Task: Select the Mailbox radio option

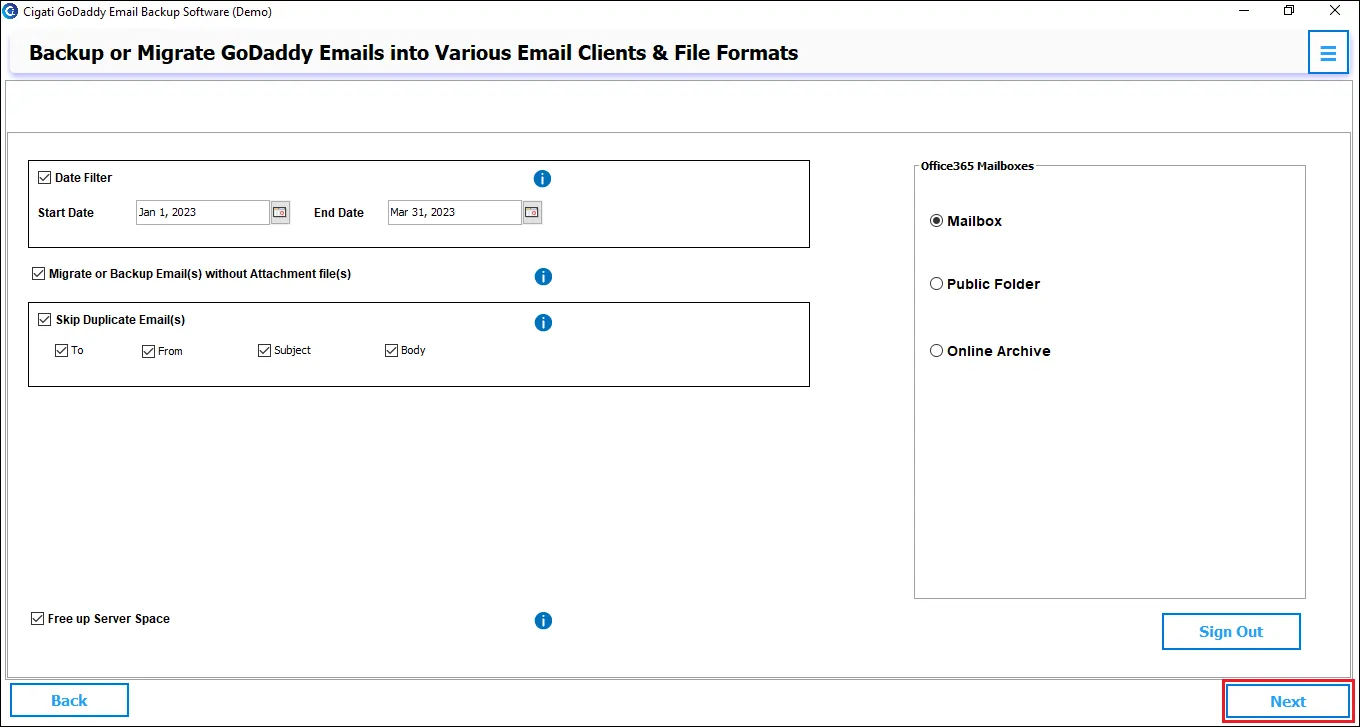Action: (x=936, y=221)
